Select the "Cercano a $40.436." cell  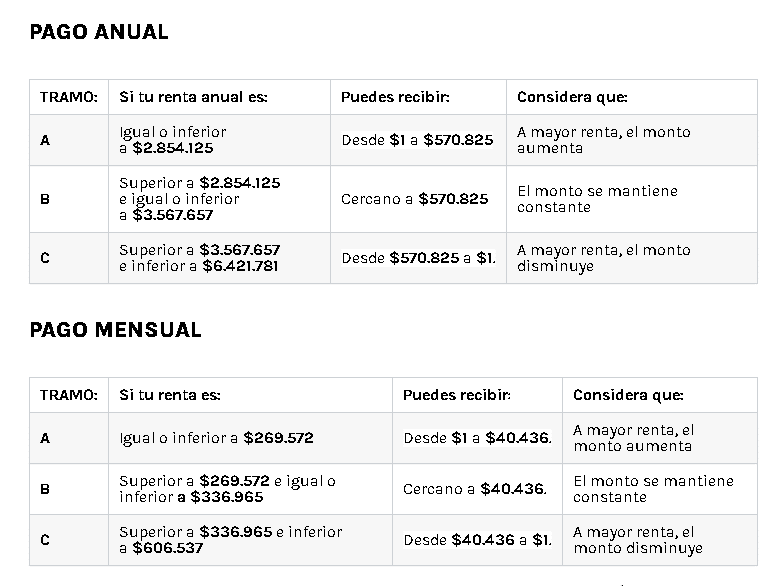pyautogui.click(x=475, y=489)
